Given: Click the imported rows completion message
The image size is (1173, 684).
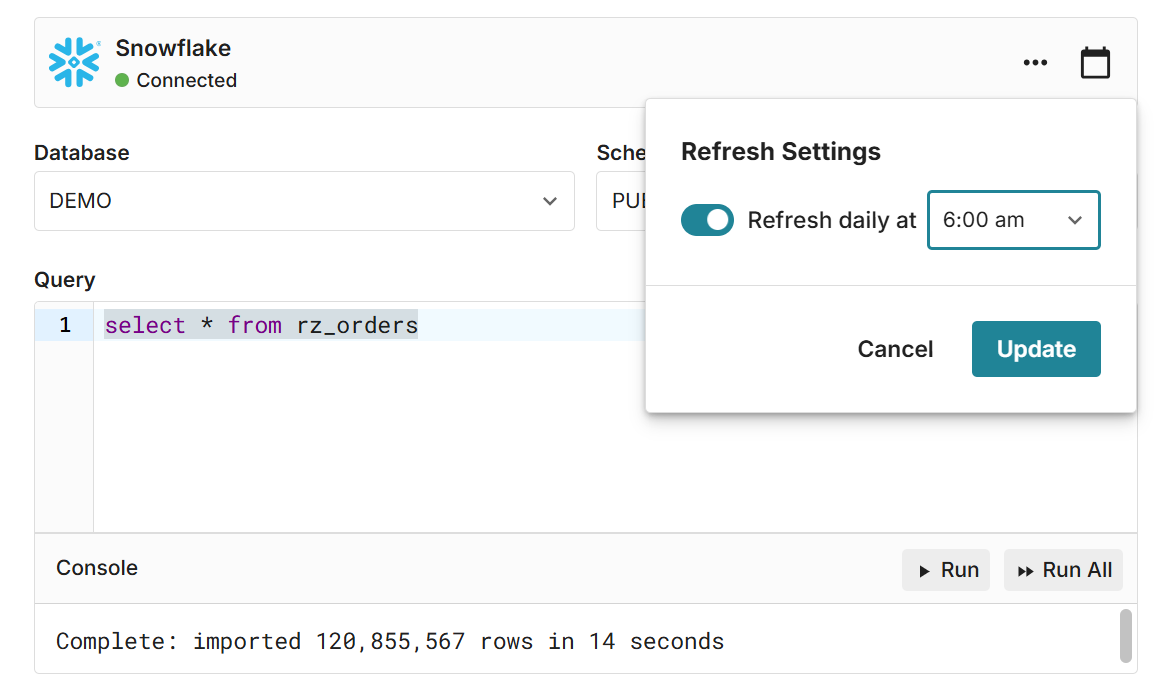Looking at the screenshot, I should tap(389, 641).
